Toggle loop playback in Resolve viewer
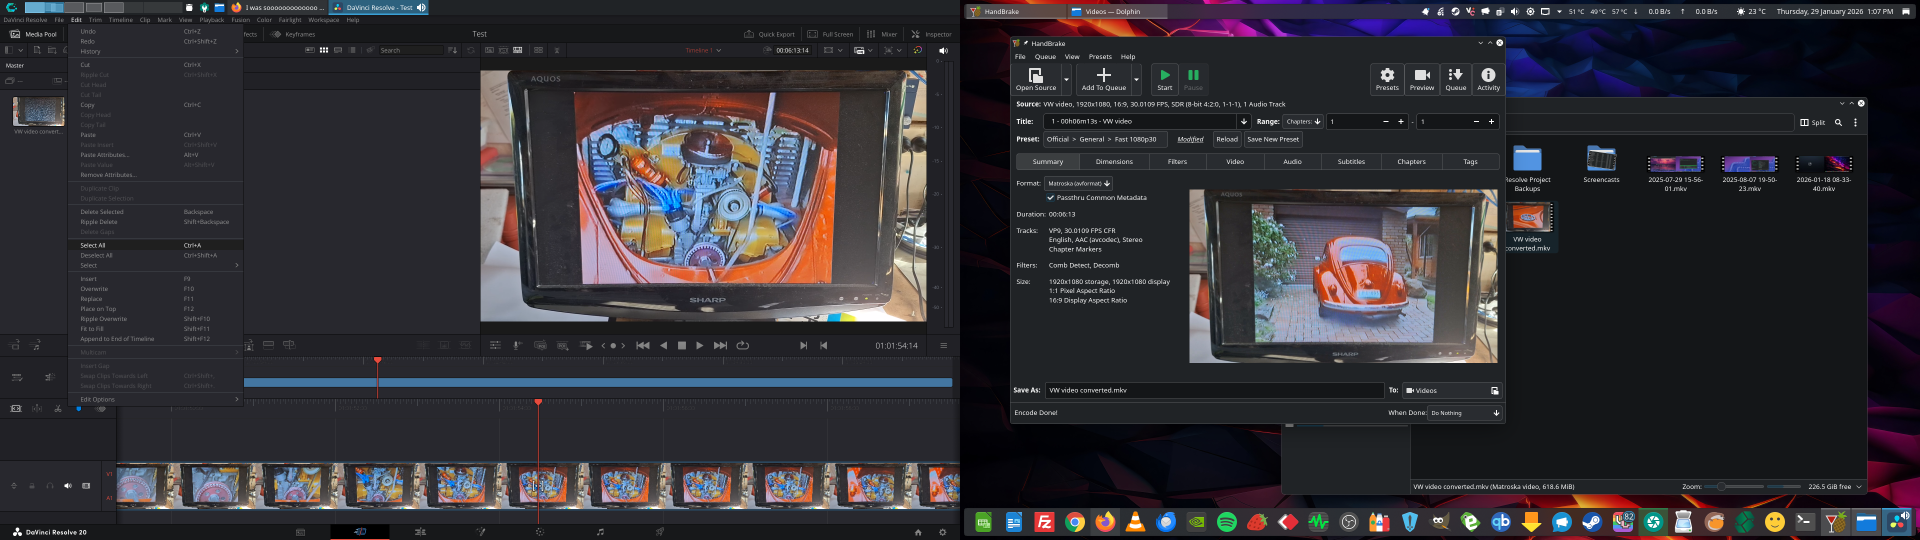This screenshot has height=540, width=1920. [x=743, y=345]
